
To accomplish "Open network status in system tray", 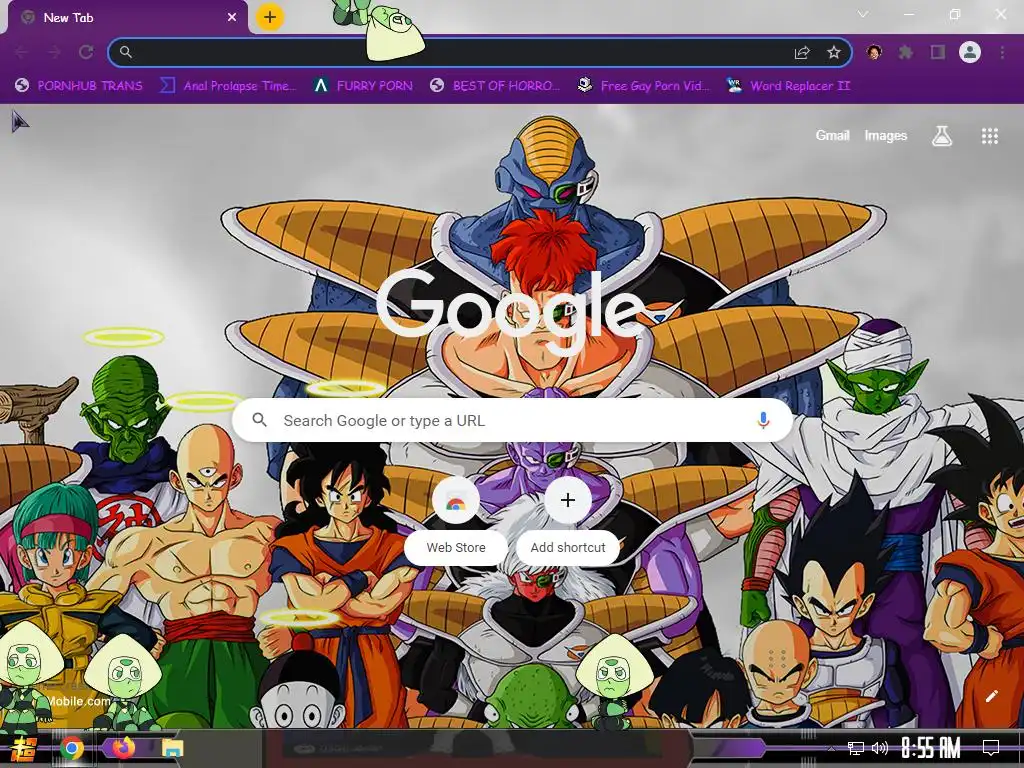I will [856, 748].
